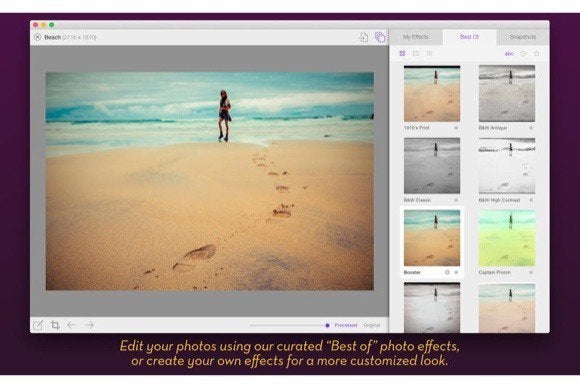580x388 pixels.
Task: Select the Crop tool
Action: click(x=55, y=325)
